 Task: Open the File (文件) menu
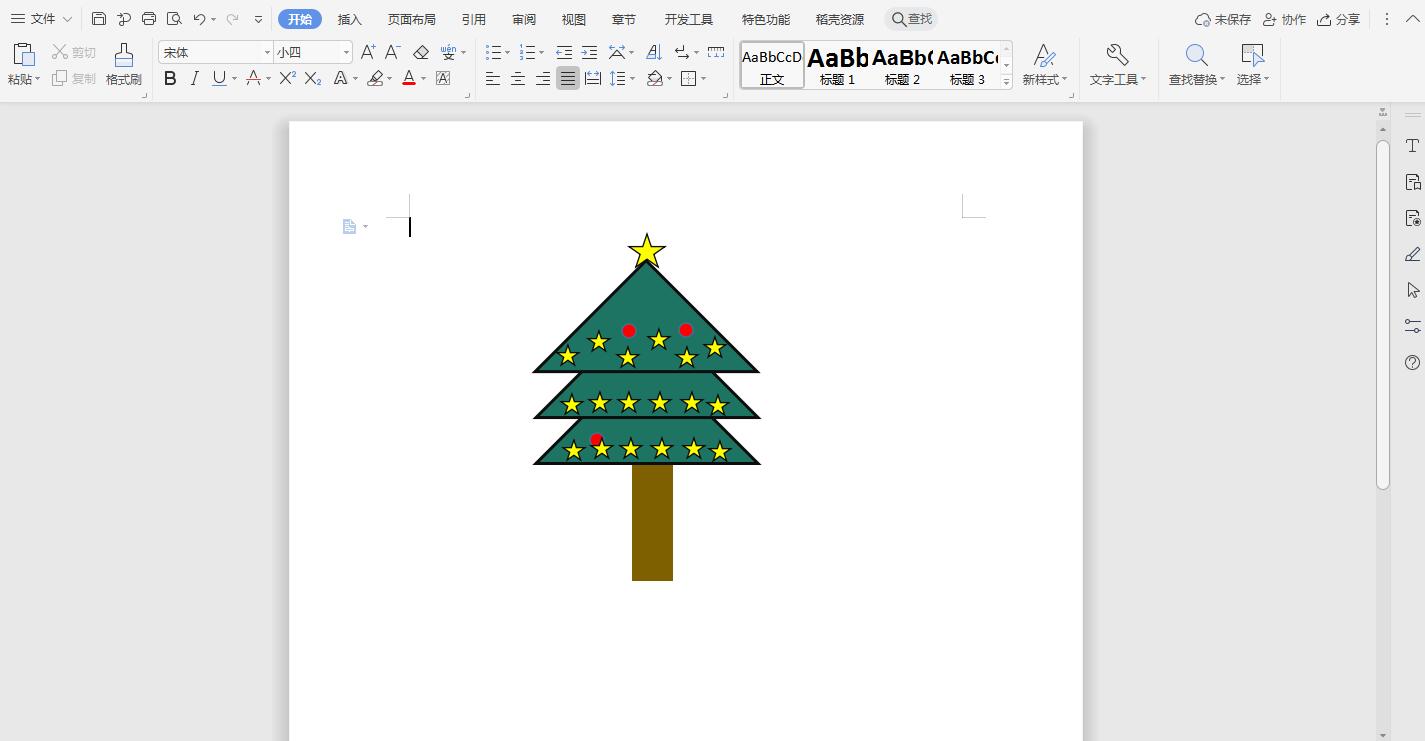click(41, 19)
